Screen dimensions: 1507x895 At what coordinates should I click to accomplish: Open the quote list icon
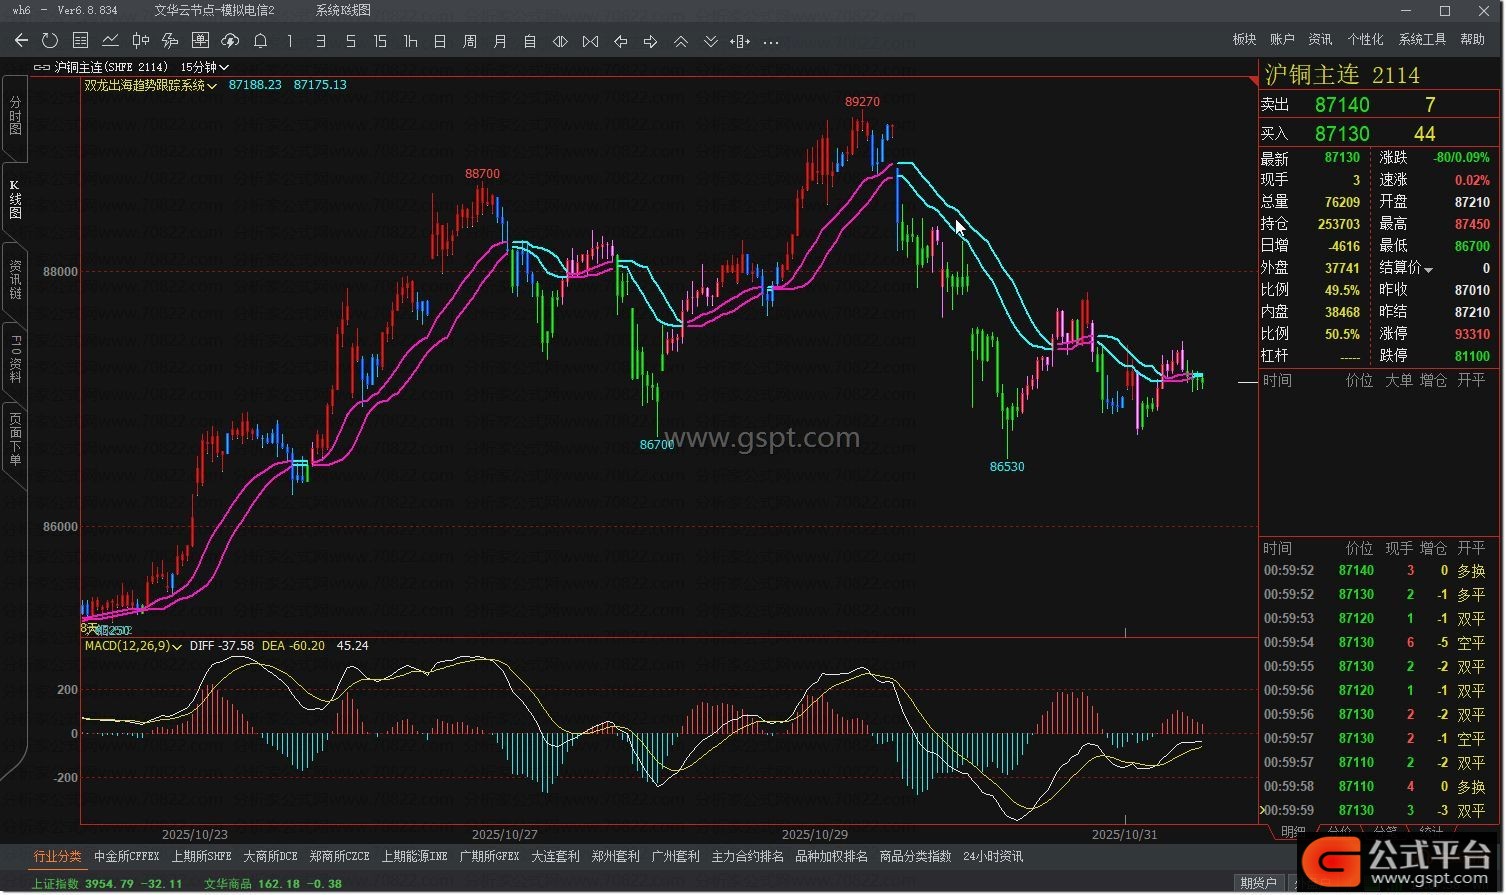81,41
